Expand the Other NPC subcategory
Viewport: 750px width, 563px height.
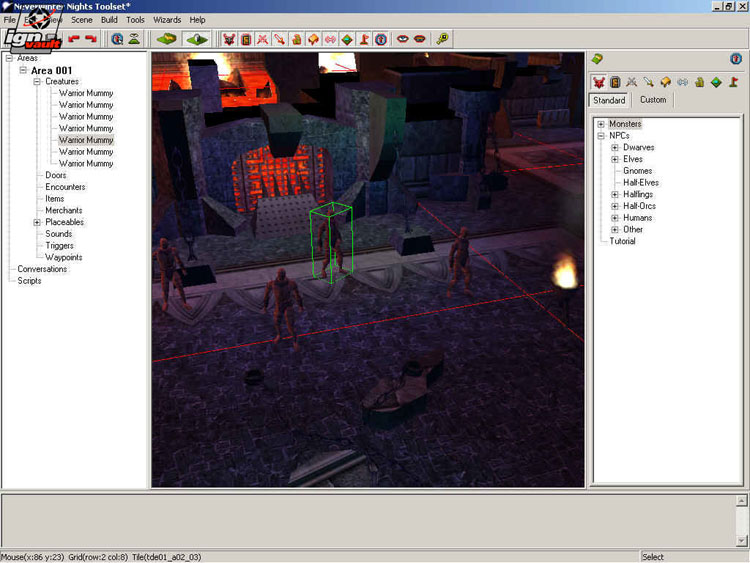tap(615, 230)
